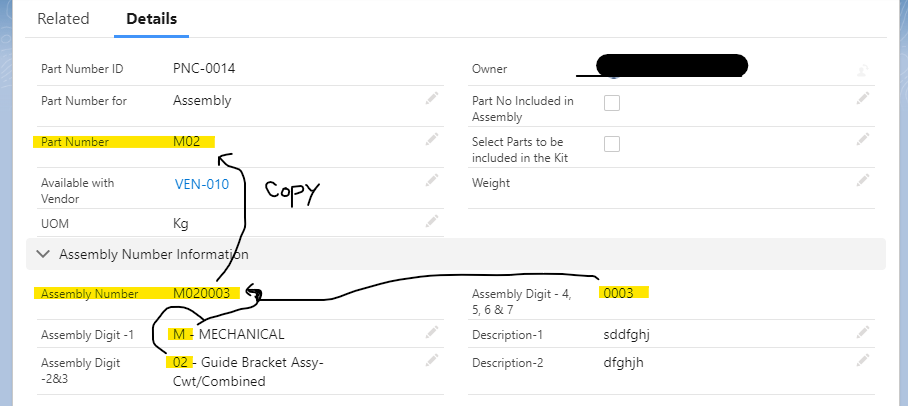This screenshot has height=406, width=908.
Task: Edit the Description-1 field
Action: point(862,332)
